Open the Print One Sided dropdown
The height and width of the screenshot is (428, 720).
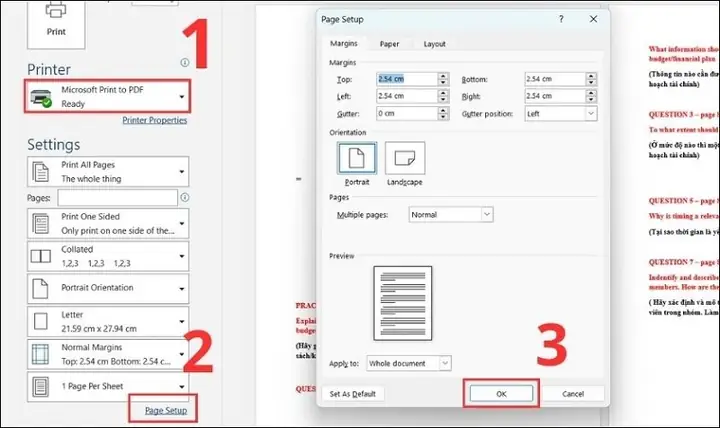[108, 224]
